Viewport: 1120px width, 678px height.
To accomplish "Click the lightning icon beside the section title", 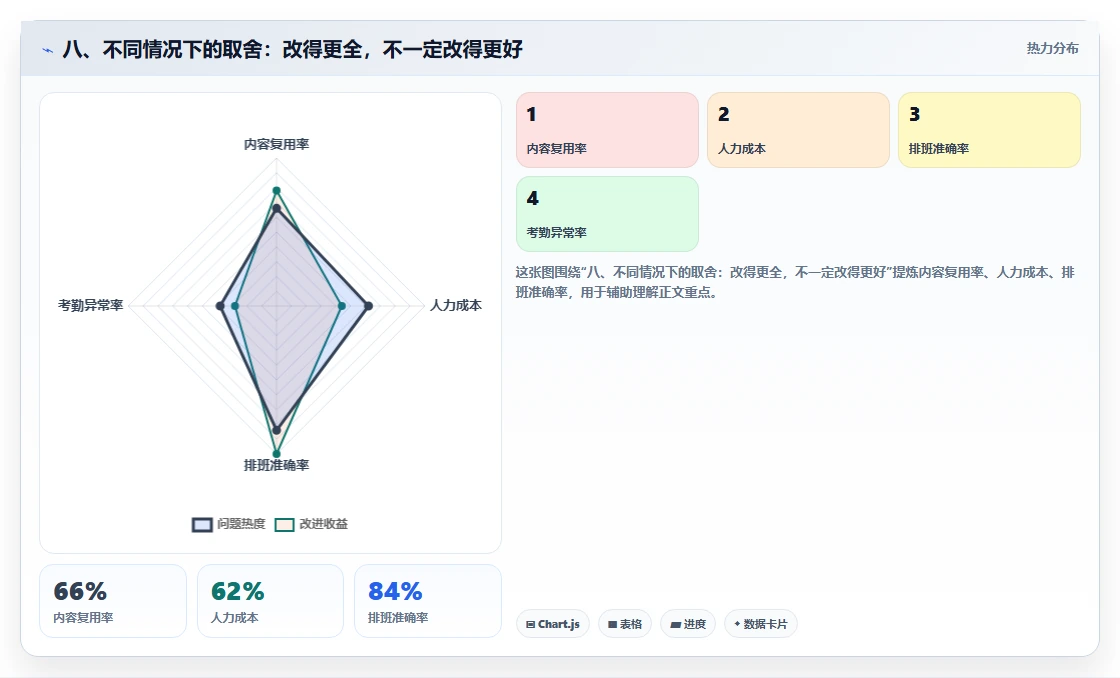I will [x=48, y=50].
